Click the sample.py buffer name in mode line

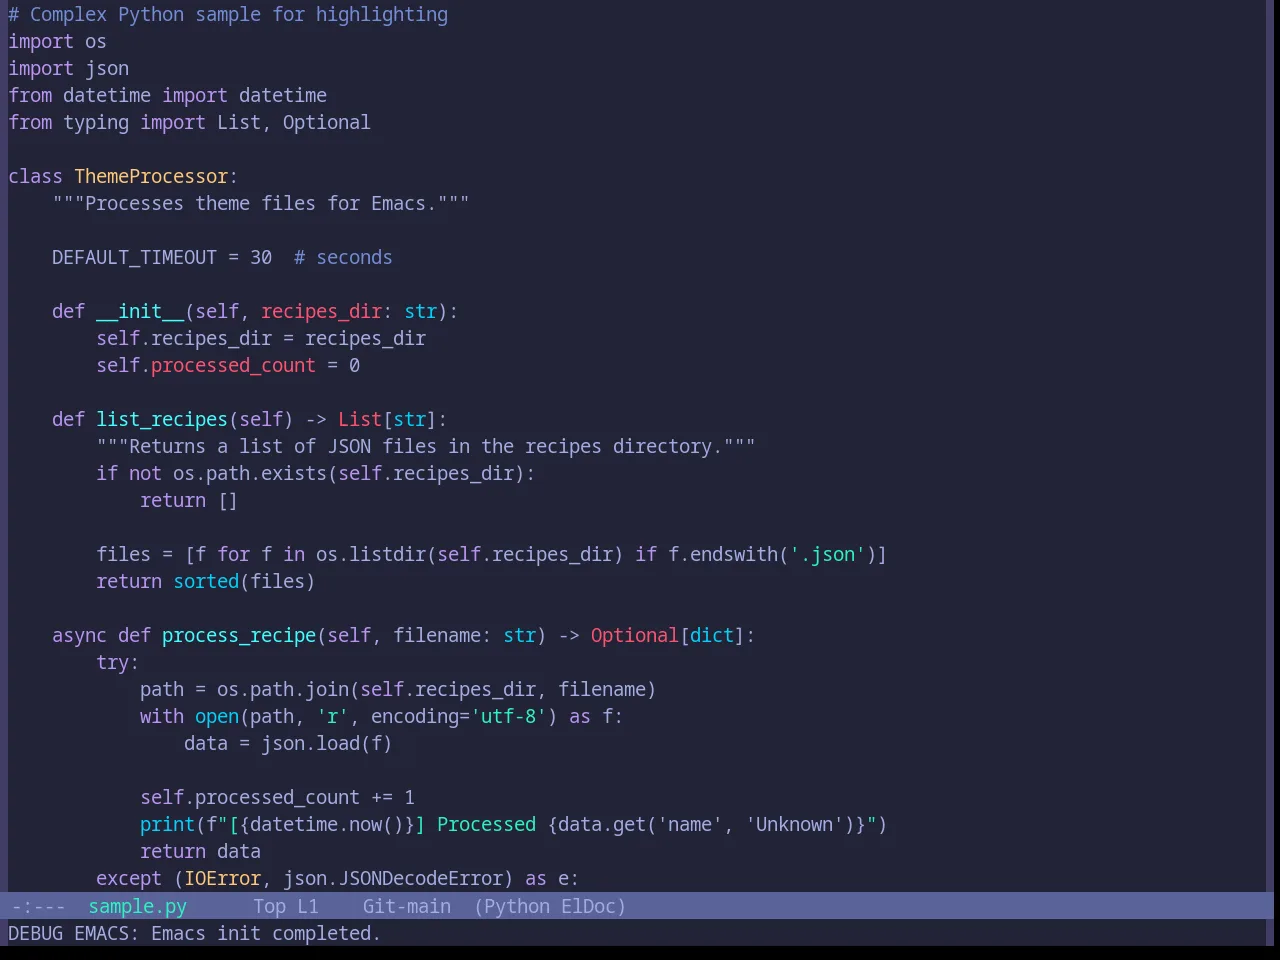tap(137, 906)
